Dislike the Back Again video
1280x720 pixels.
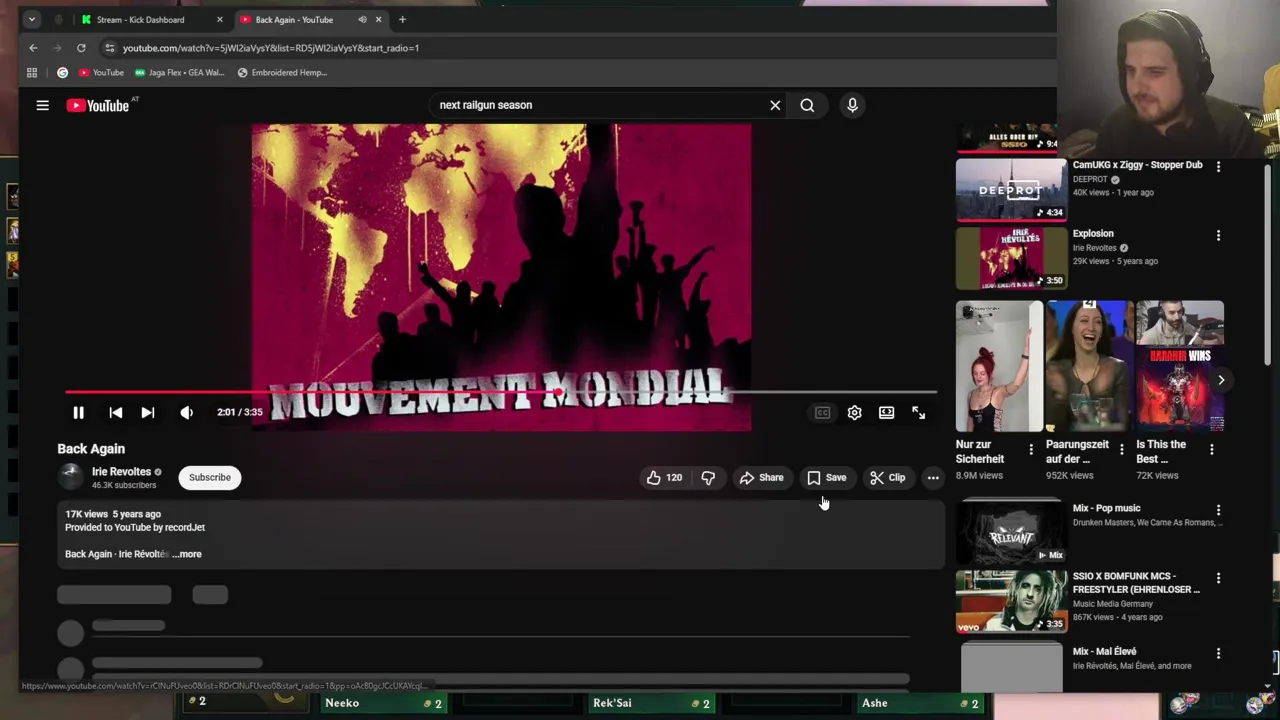pyautogui.click(x=708, y=477)
